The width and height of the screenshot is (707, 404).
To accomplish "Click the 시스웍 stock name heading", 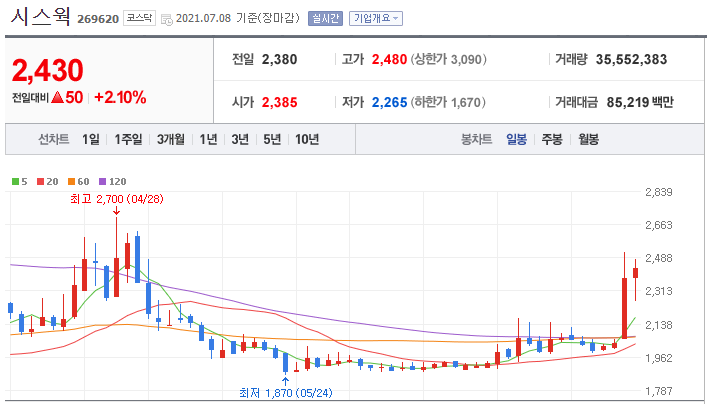I will pos(41,17).
